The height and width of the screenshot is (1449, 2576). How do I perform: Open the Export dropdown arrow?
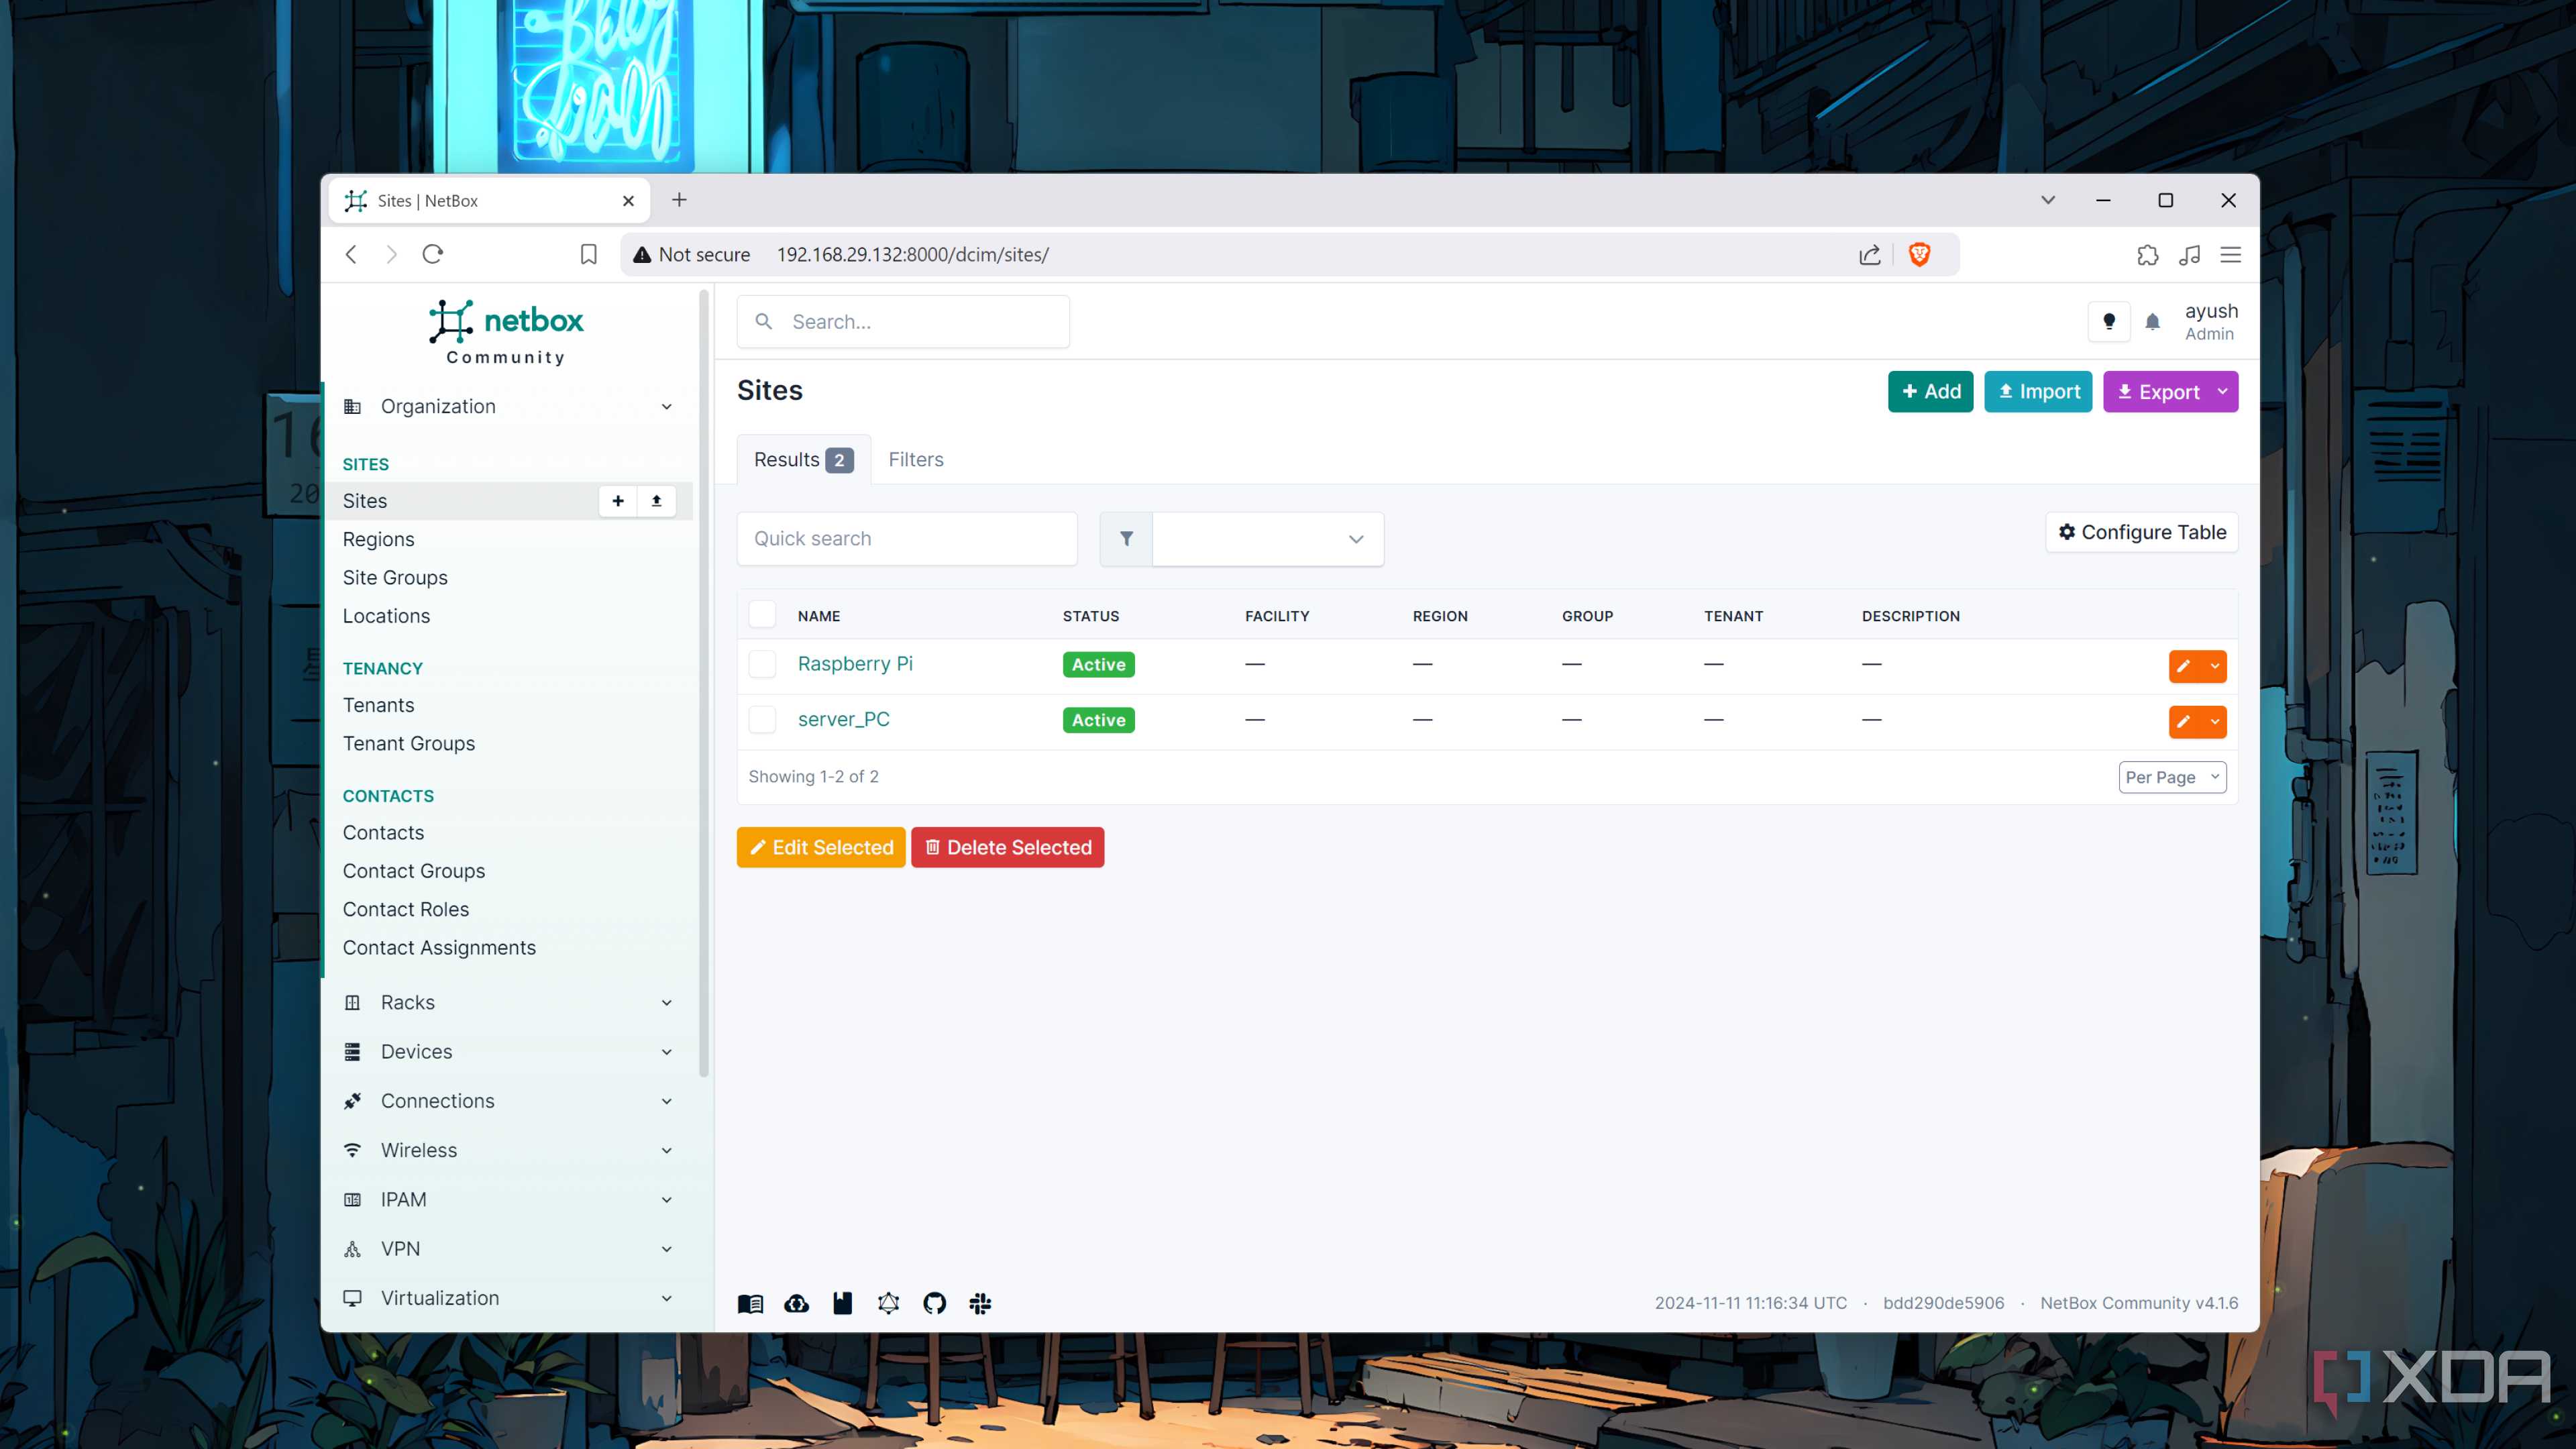coord(2222,391)
